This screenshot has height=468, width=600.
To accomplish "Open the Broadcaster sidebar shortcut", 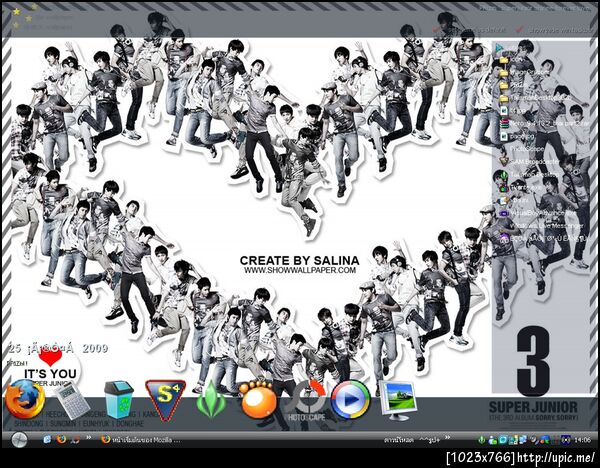I will pyautogui.click(x=530, y=162).
